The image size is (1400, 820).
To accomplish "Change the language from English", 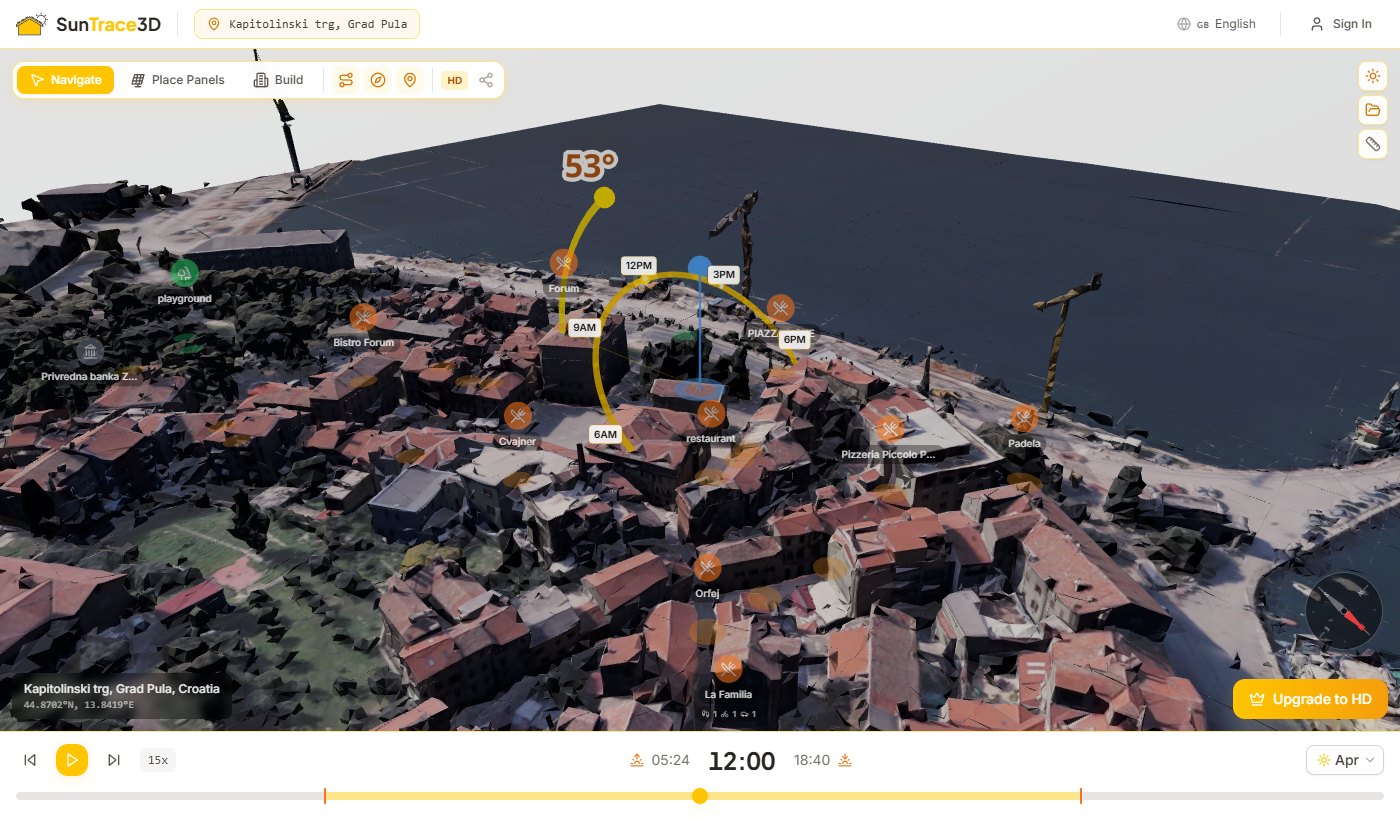I will [1216, 23].
